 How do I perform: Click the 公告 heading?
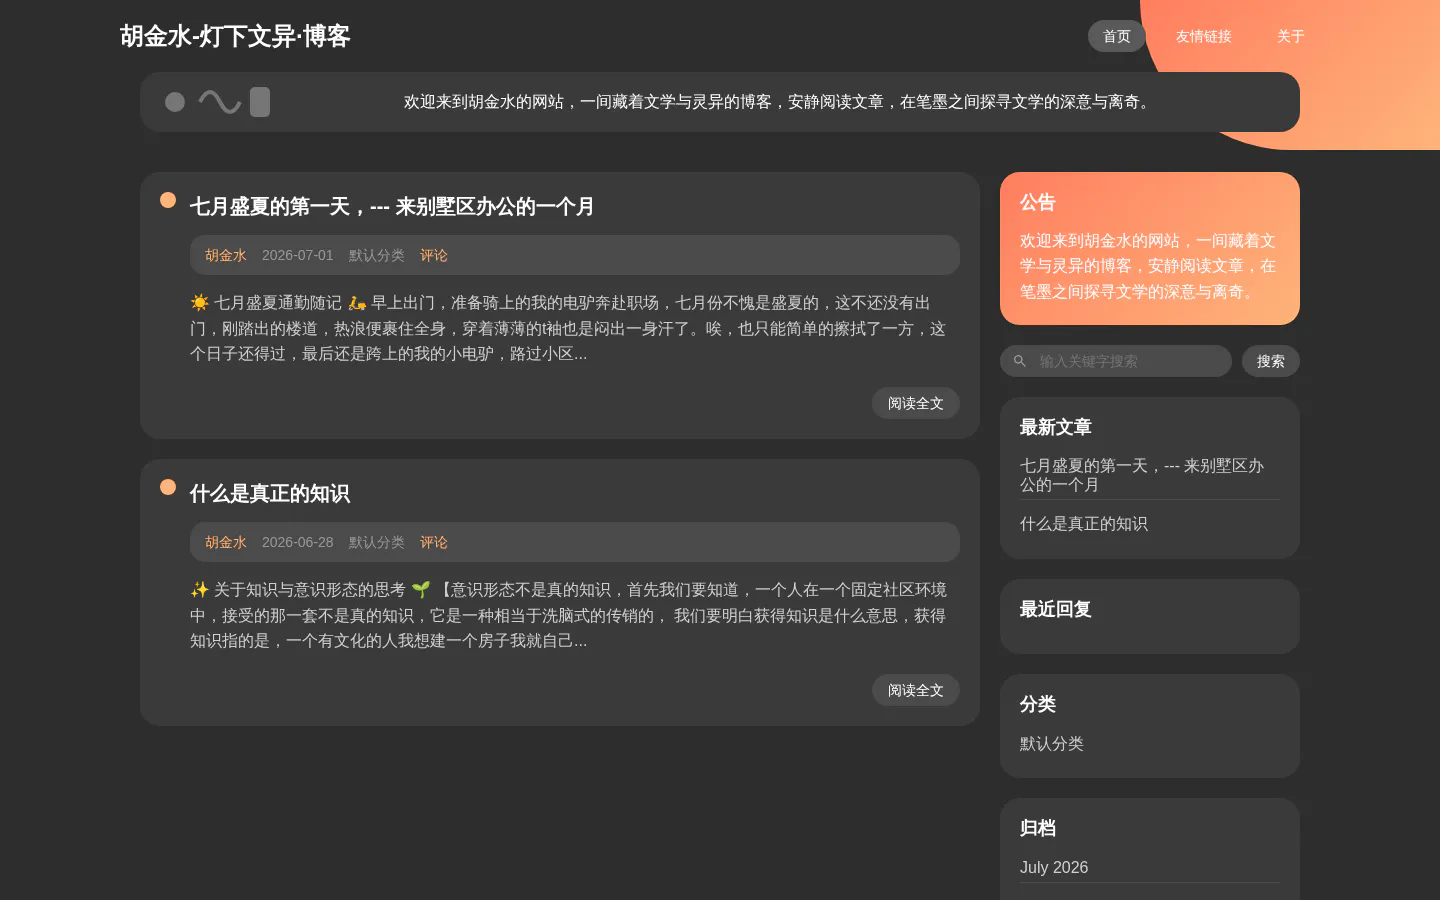pos(1038,203)
